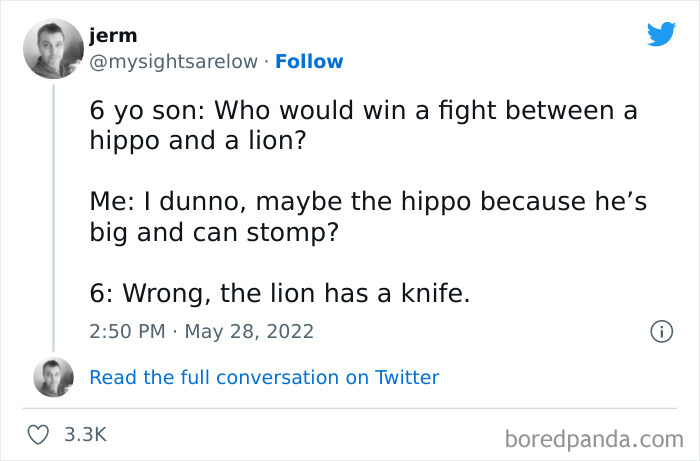Open the 2:50 PM timestamp
The image size is (700, 461).
point(126,331)
